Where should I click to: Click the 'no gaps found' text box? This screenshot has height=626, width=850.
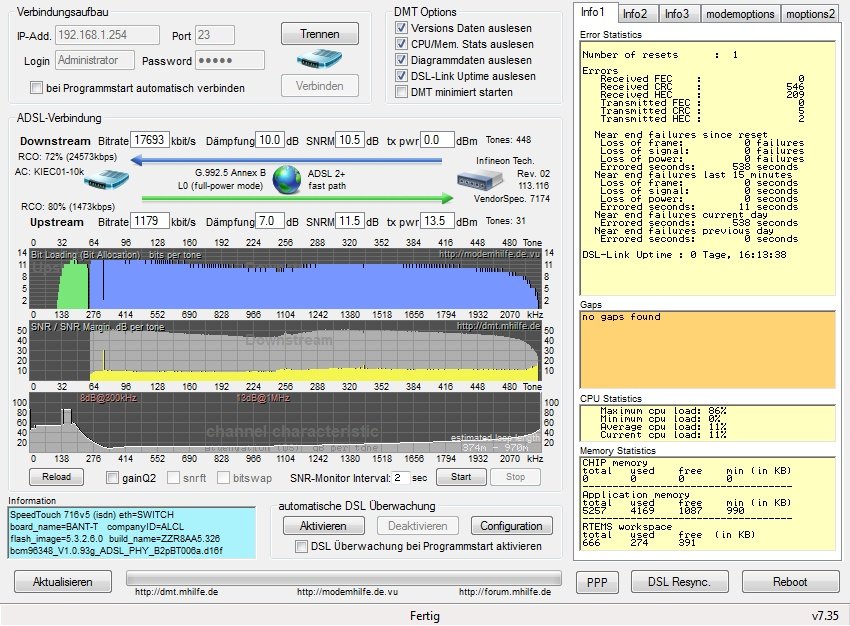pyautogui.click(x=707, y=350)
